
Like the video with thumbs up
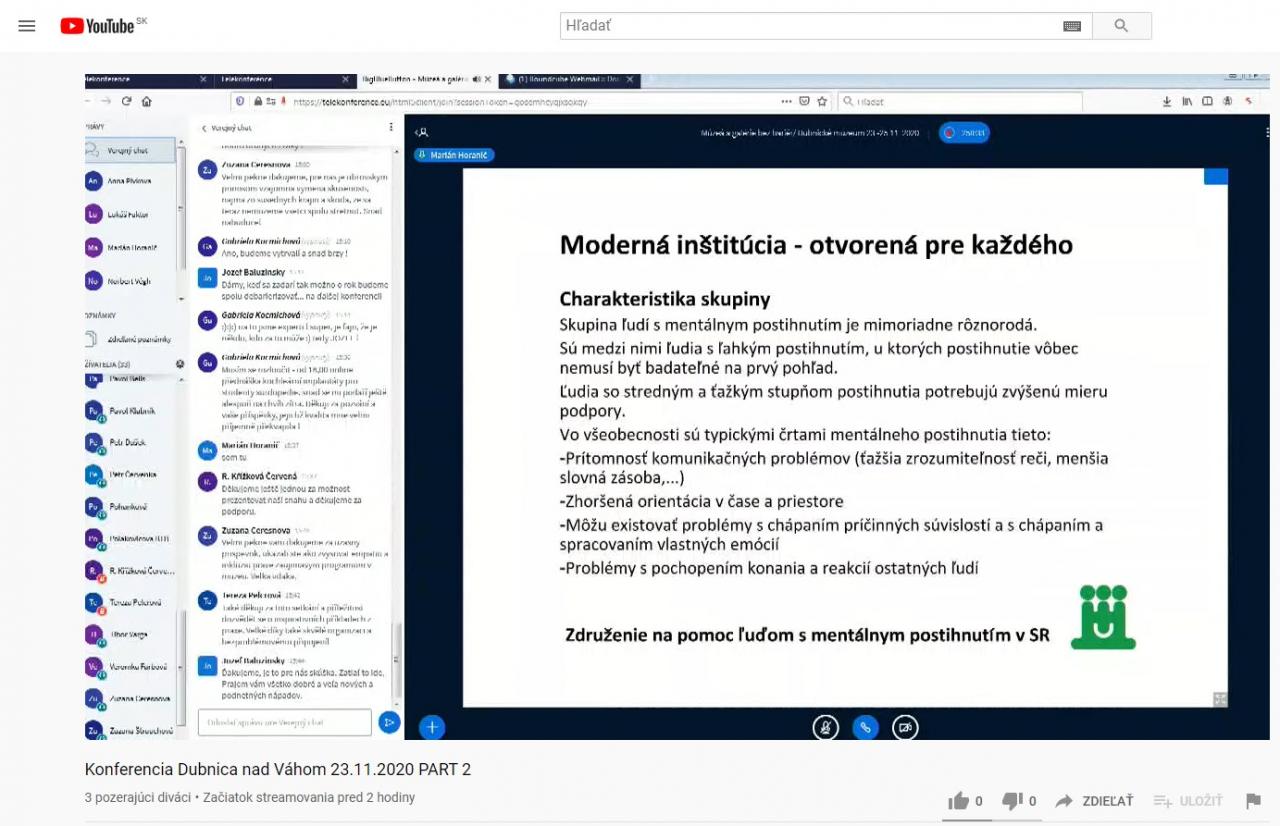coord(959,801)
